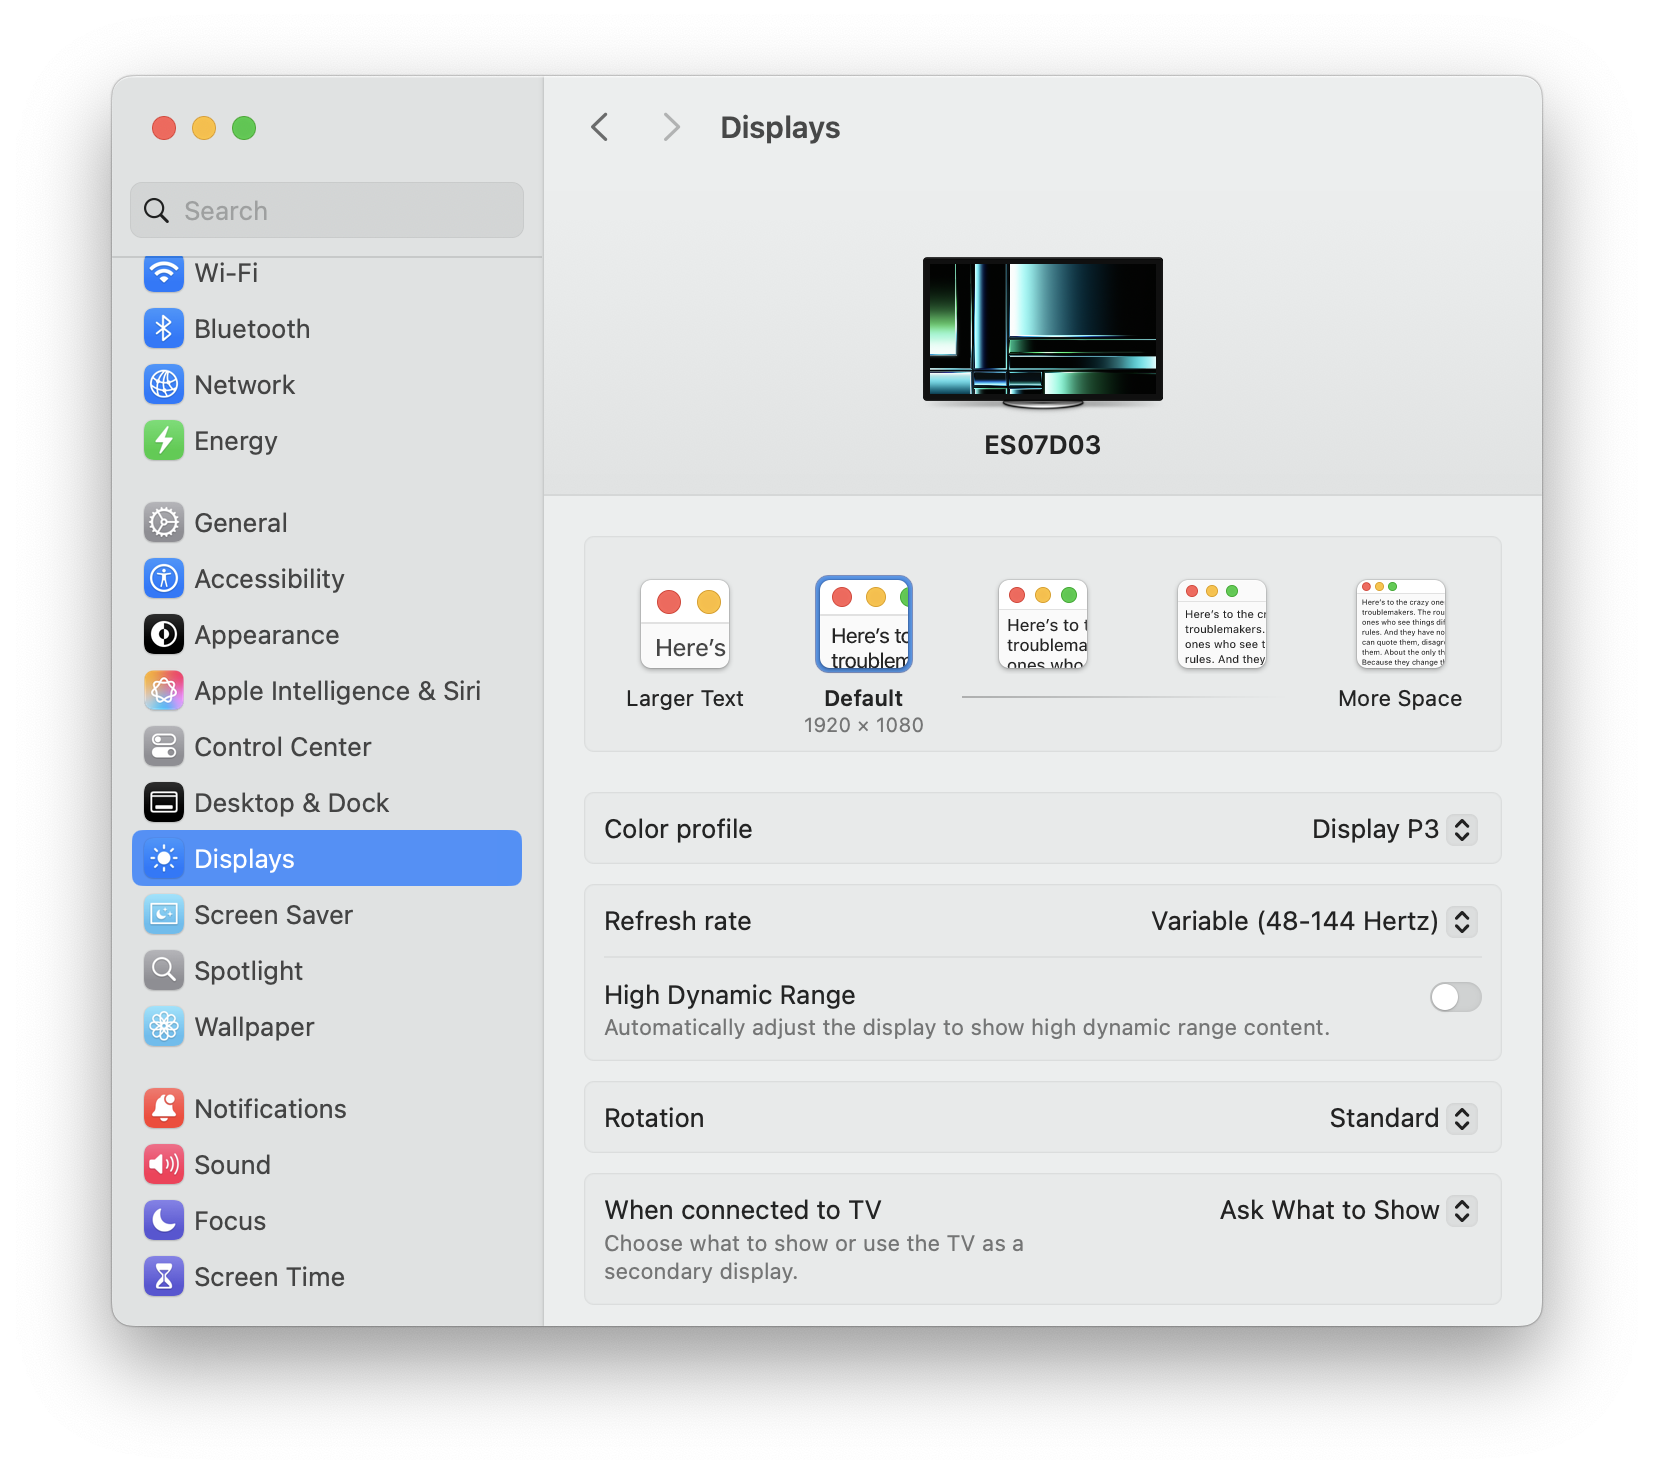Go forward with the right chevron
This screenshot has height=1474, width=1654.
[x=671, y=127]
